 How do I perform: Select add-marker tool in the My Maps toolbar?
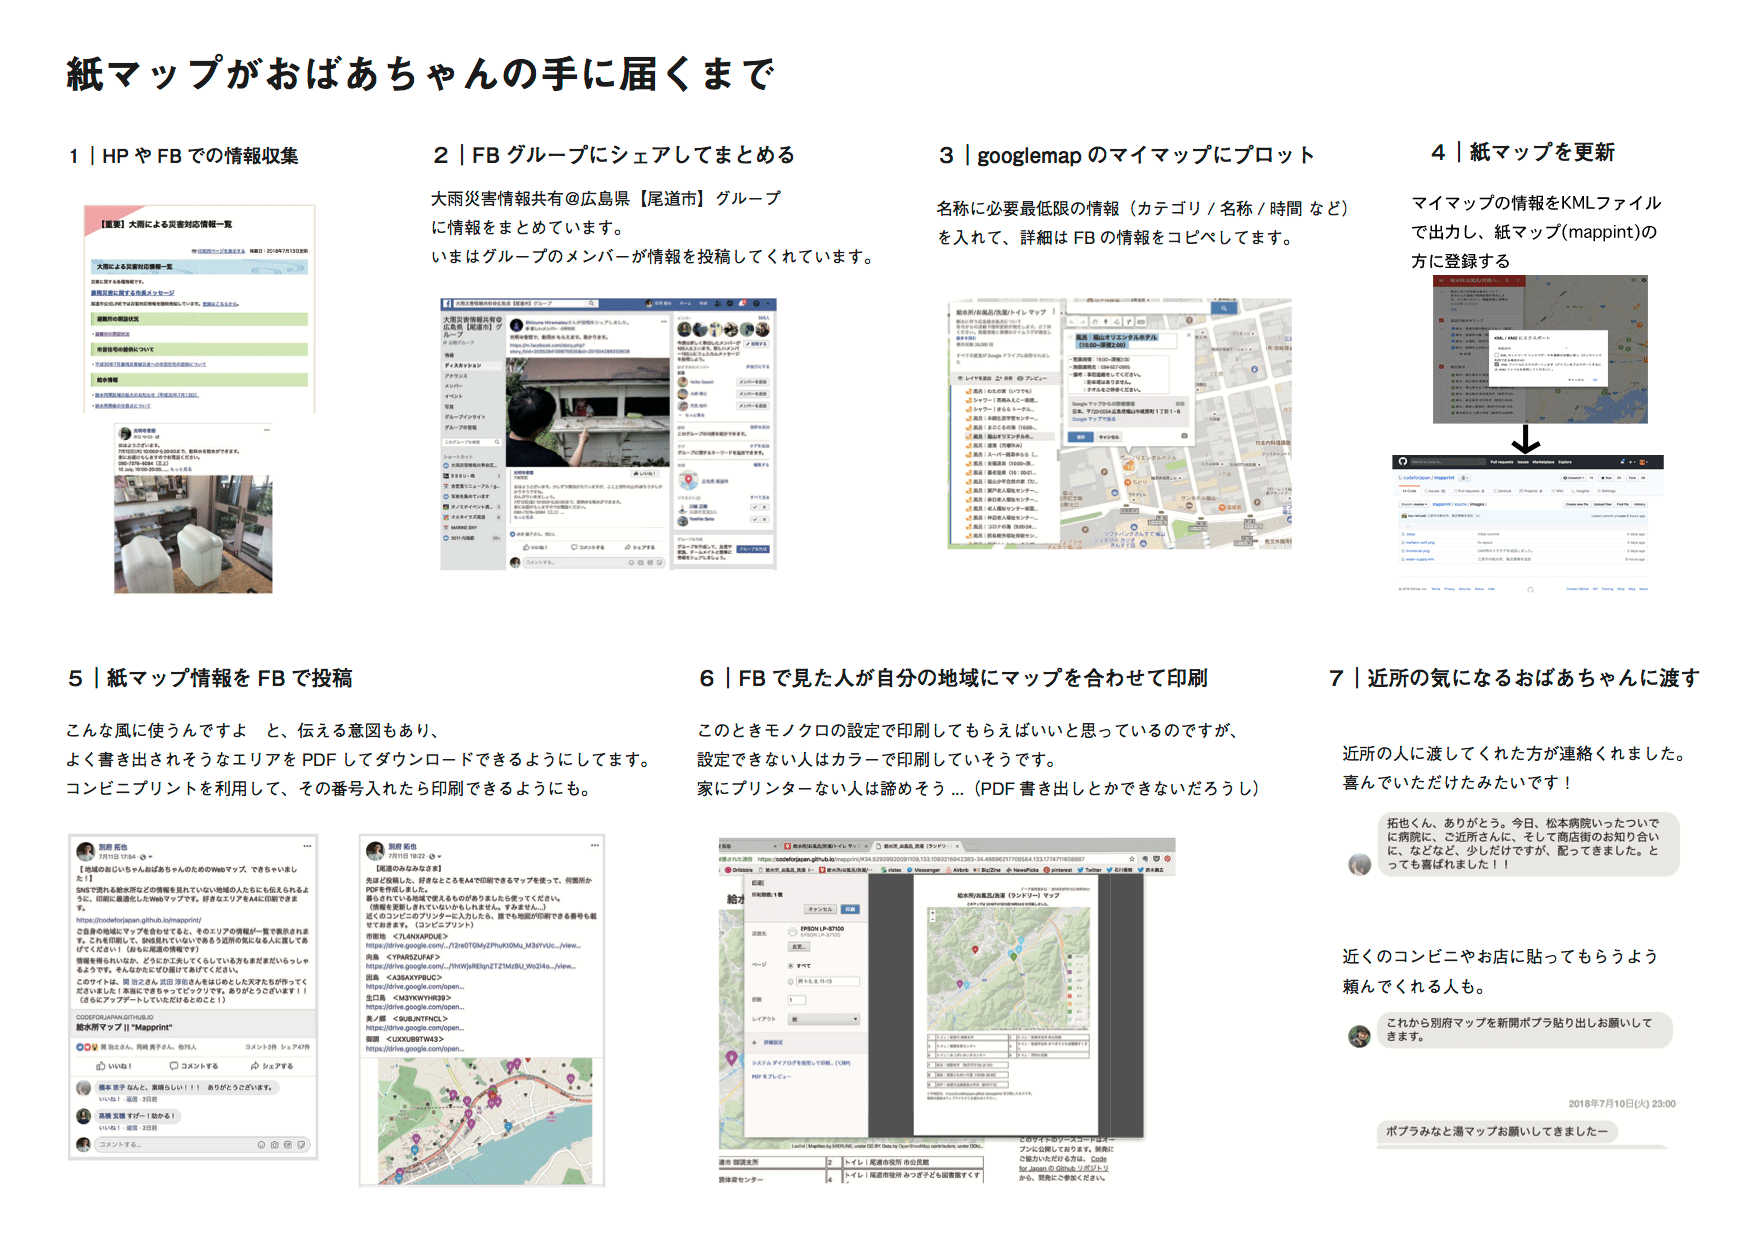pyautogui.click(x=1106, y=322)
